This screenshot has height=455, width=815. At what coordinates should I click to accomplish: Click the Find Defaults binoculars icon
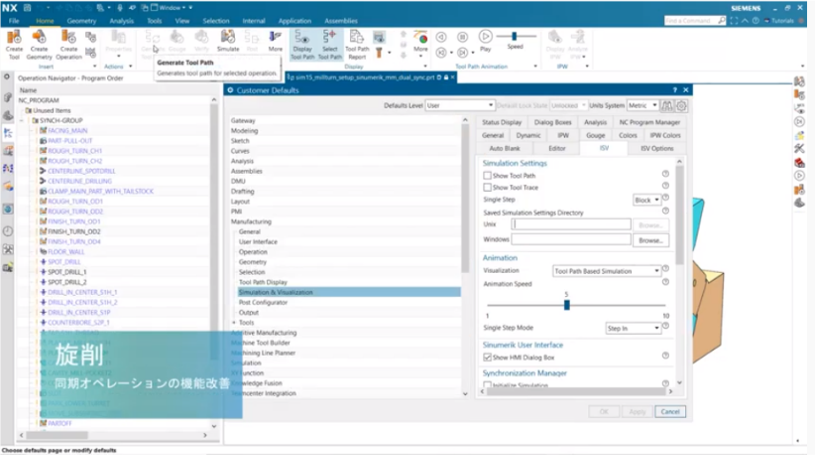667,106
